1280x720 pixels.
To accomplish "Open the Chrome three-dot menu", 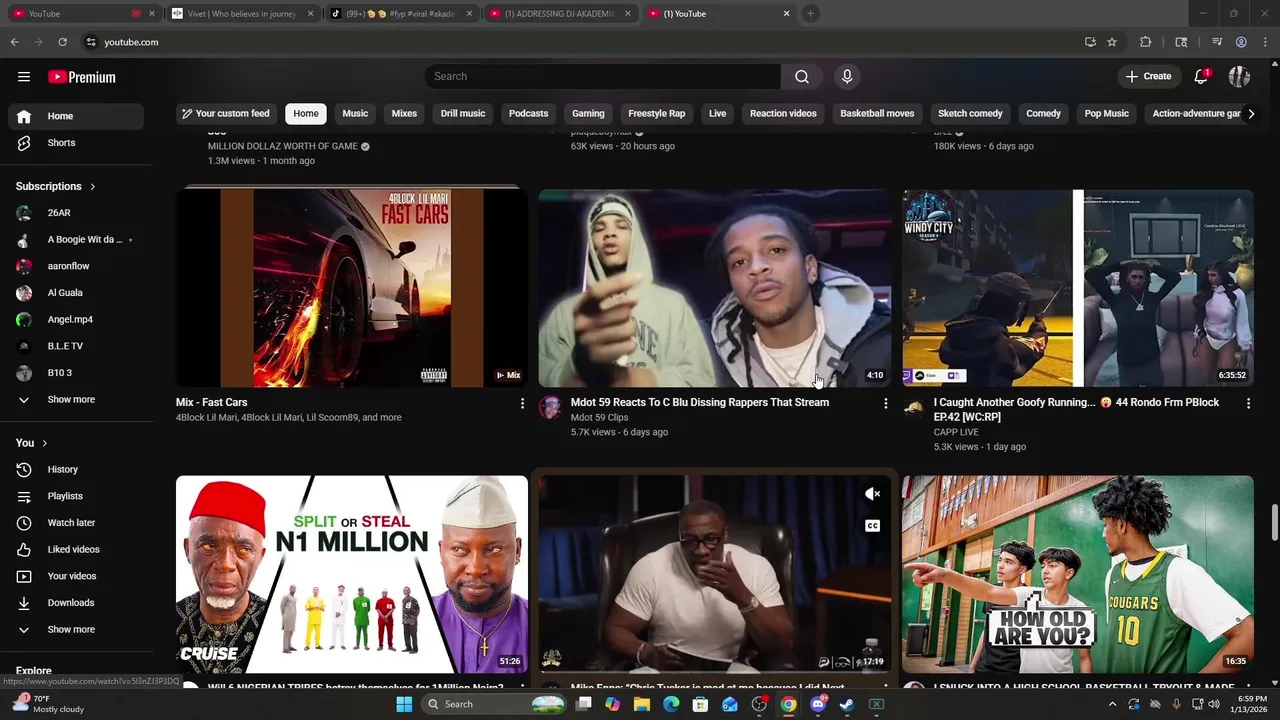I will click(x=1265, y=42).
